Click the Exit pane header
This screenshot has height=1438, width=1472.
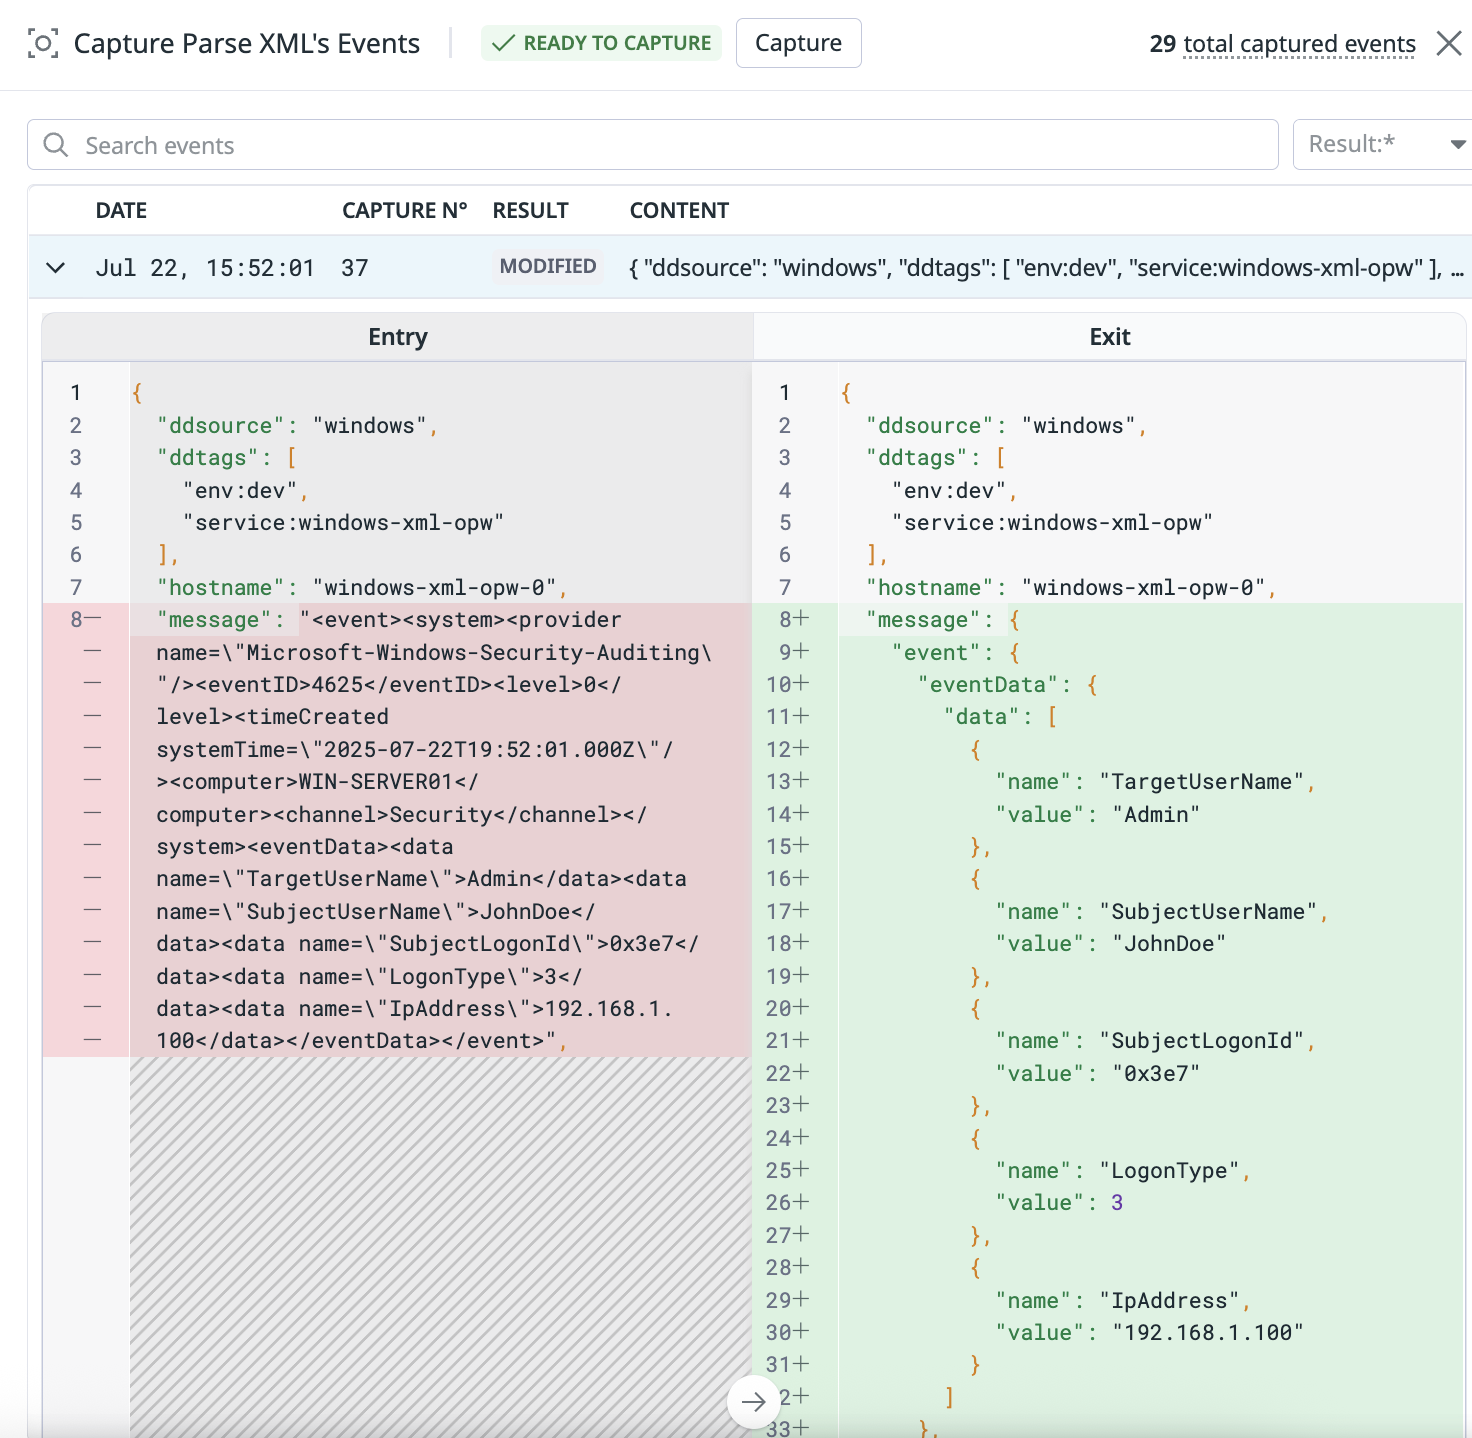click(x=1109, y=337)
